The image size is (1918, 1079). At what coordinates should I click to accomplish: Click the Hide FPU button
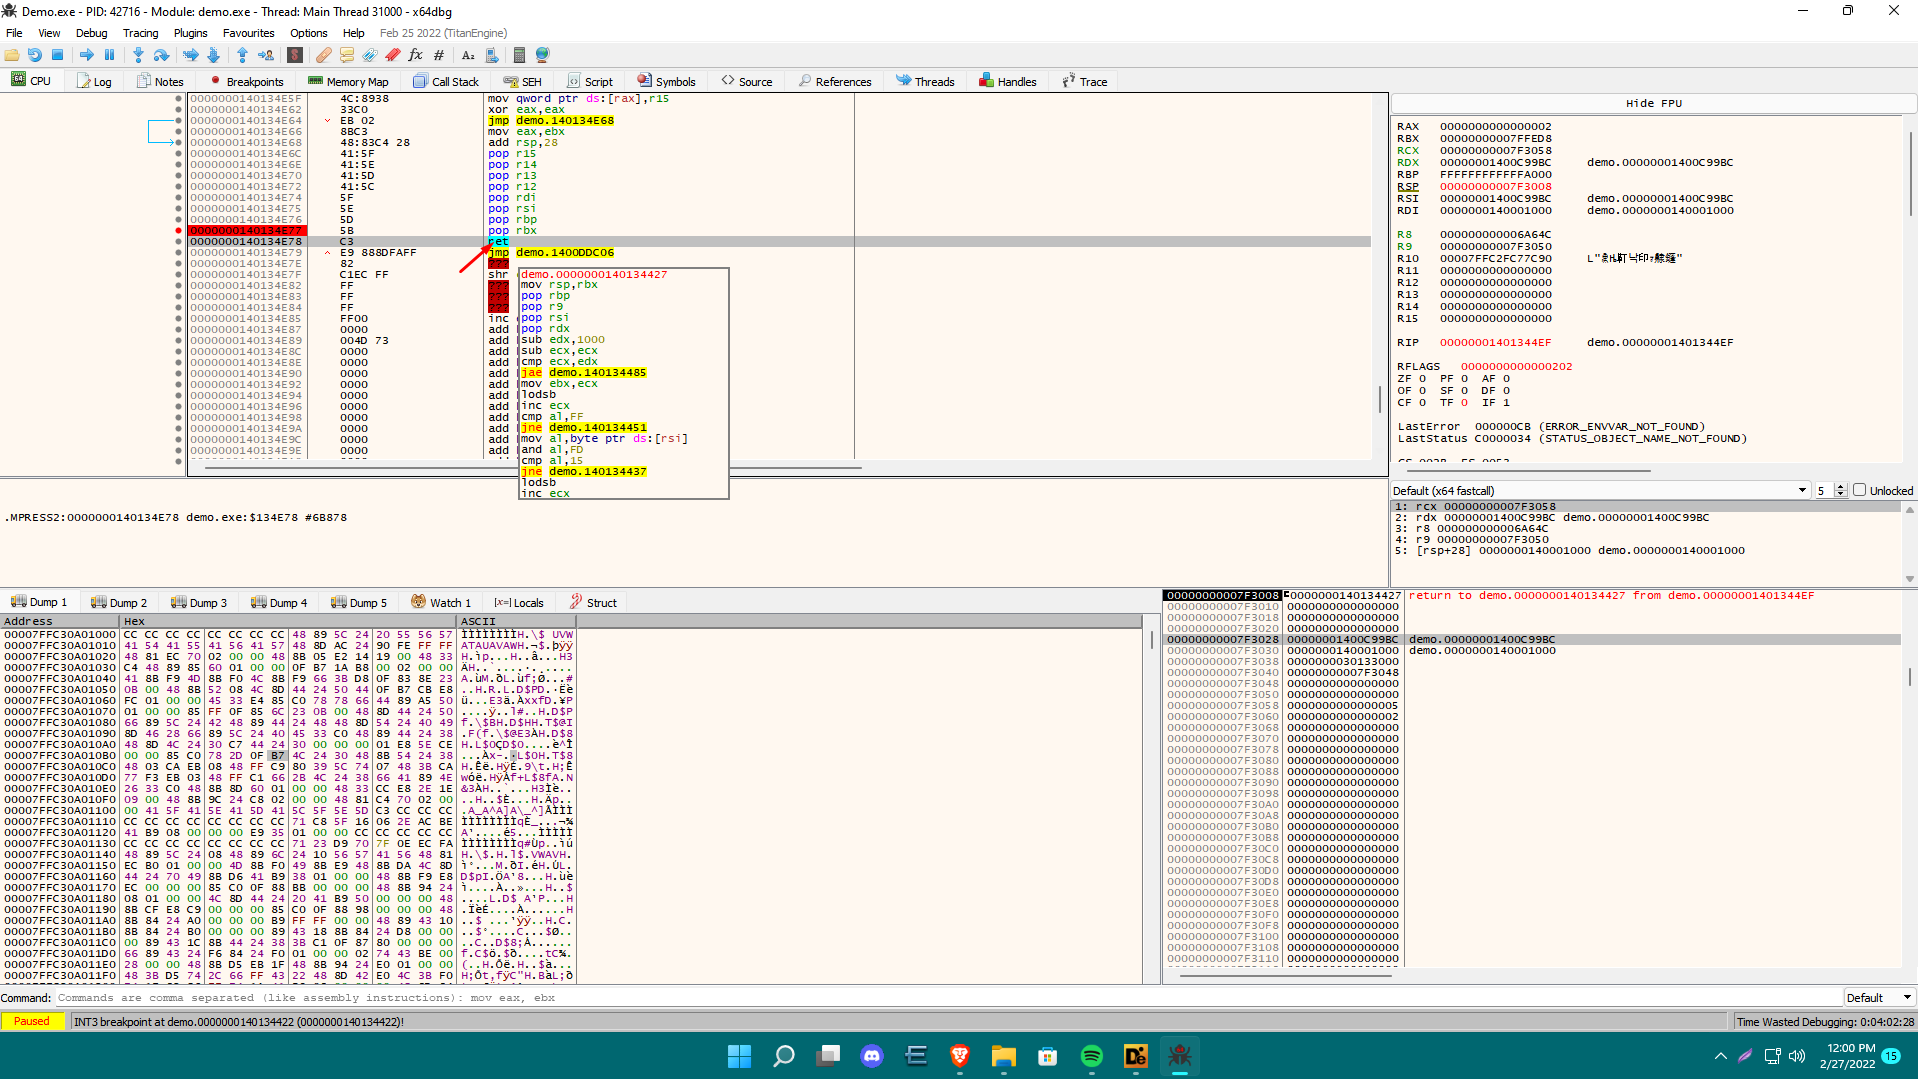tap(1654, 103)
